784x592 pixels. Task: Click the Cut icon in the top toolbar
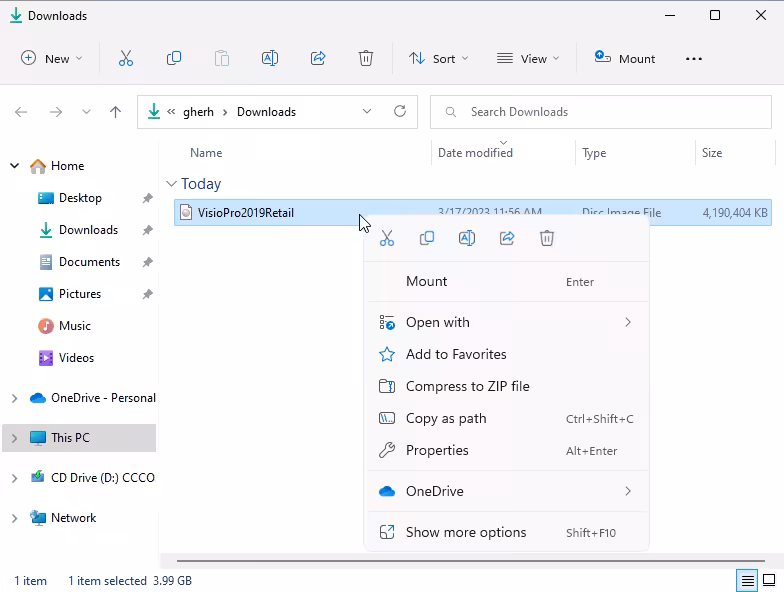(126, 58)
